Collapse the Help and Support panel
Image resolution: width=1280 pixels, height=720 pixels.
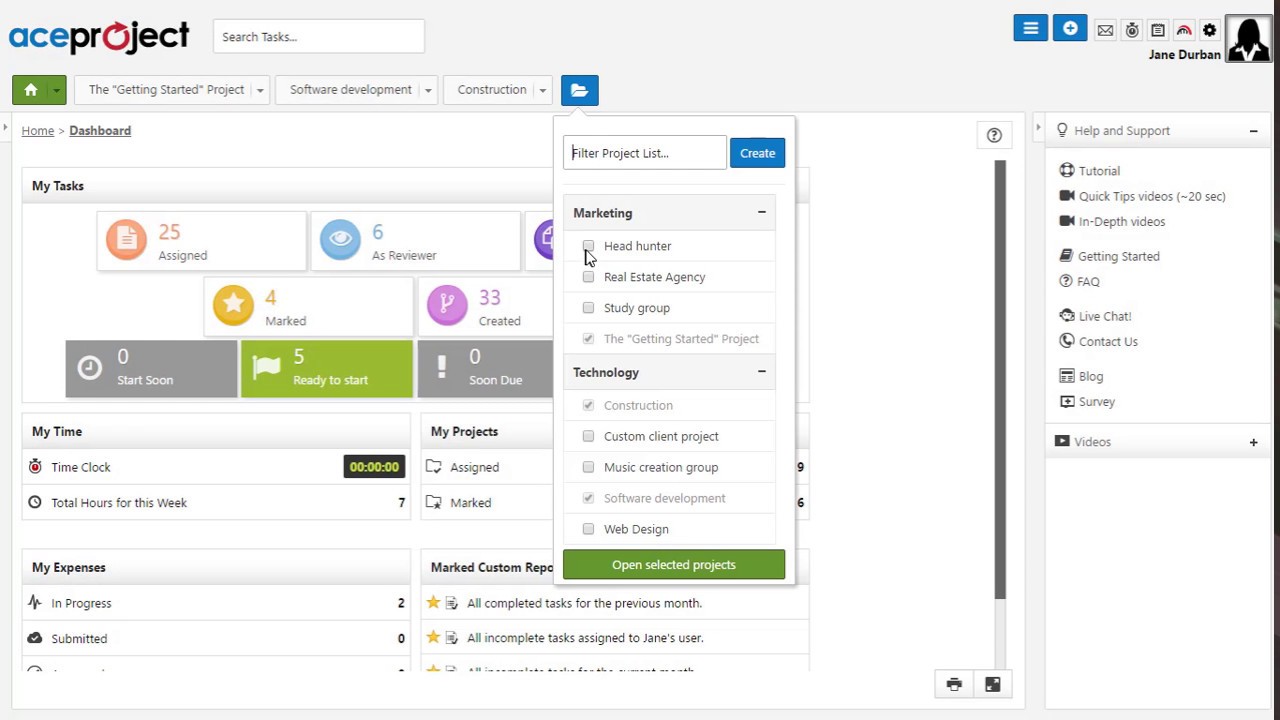(x=1253, y=131)
